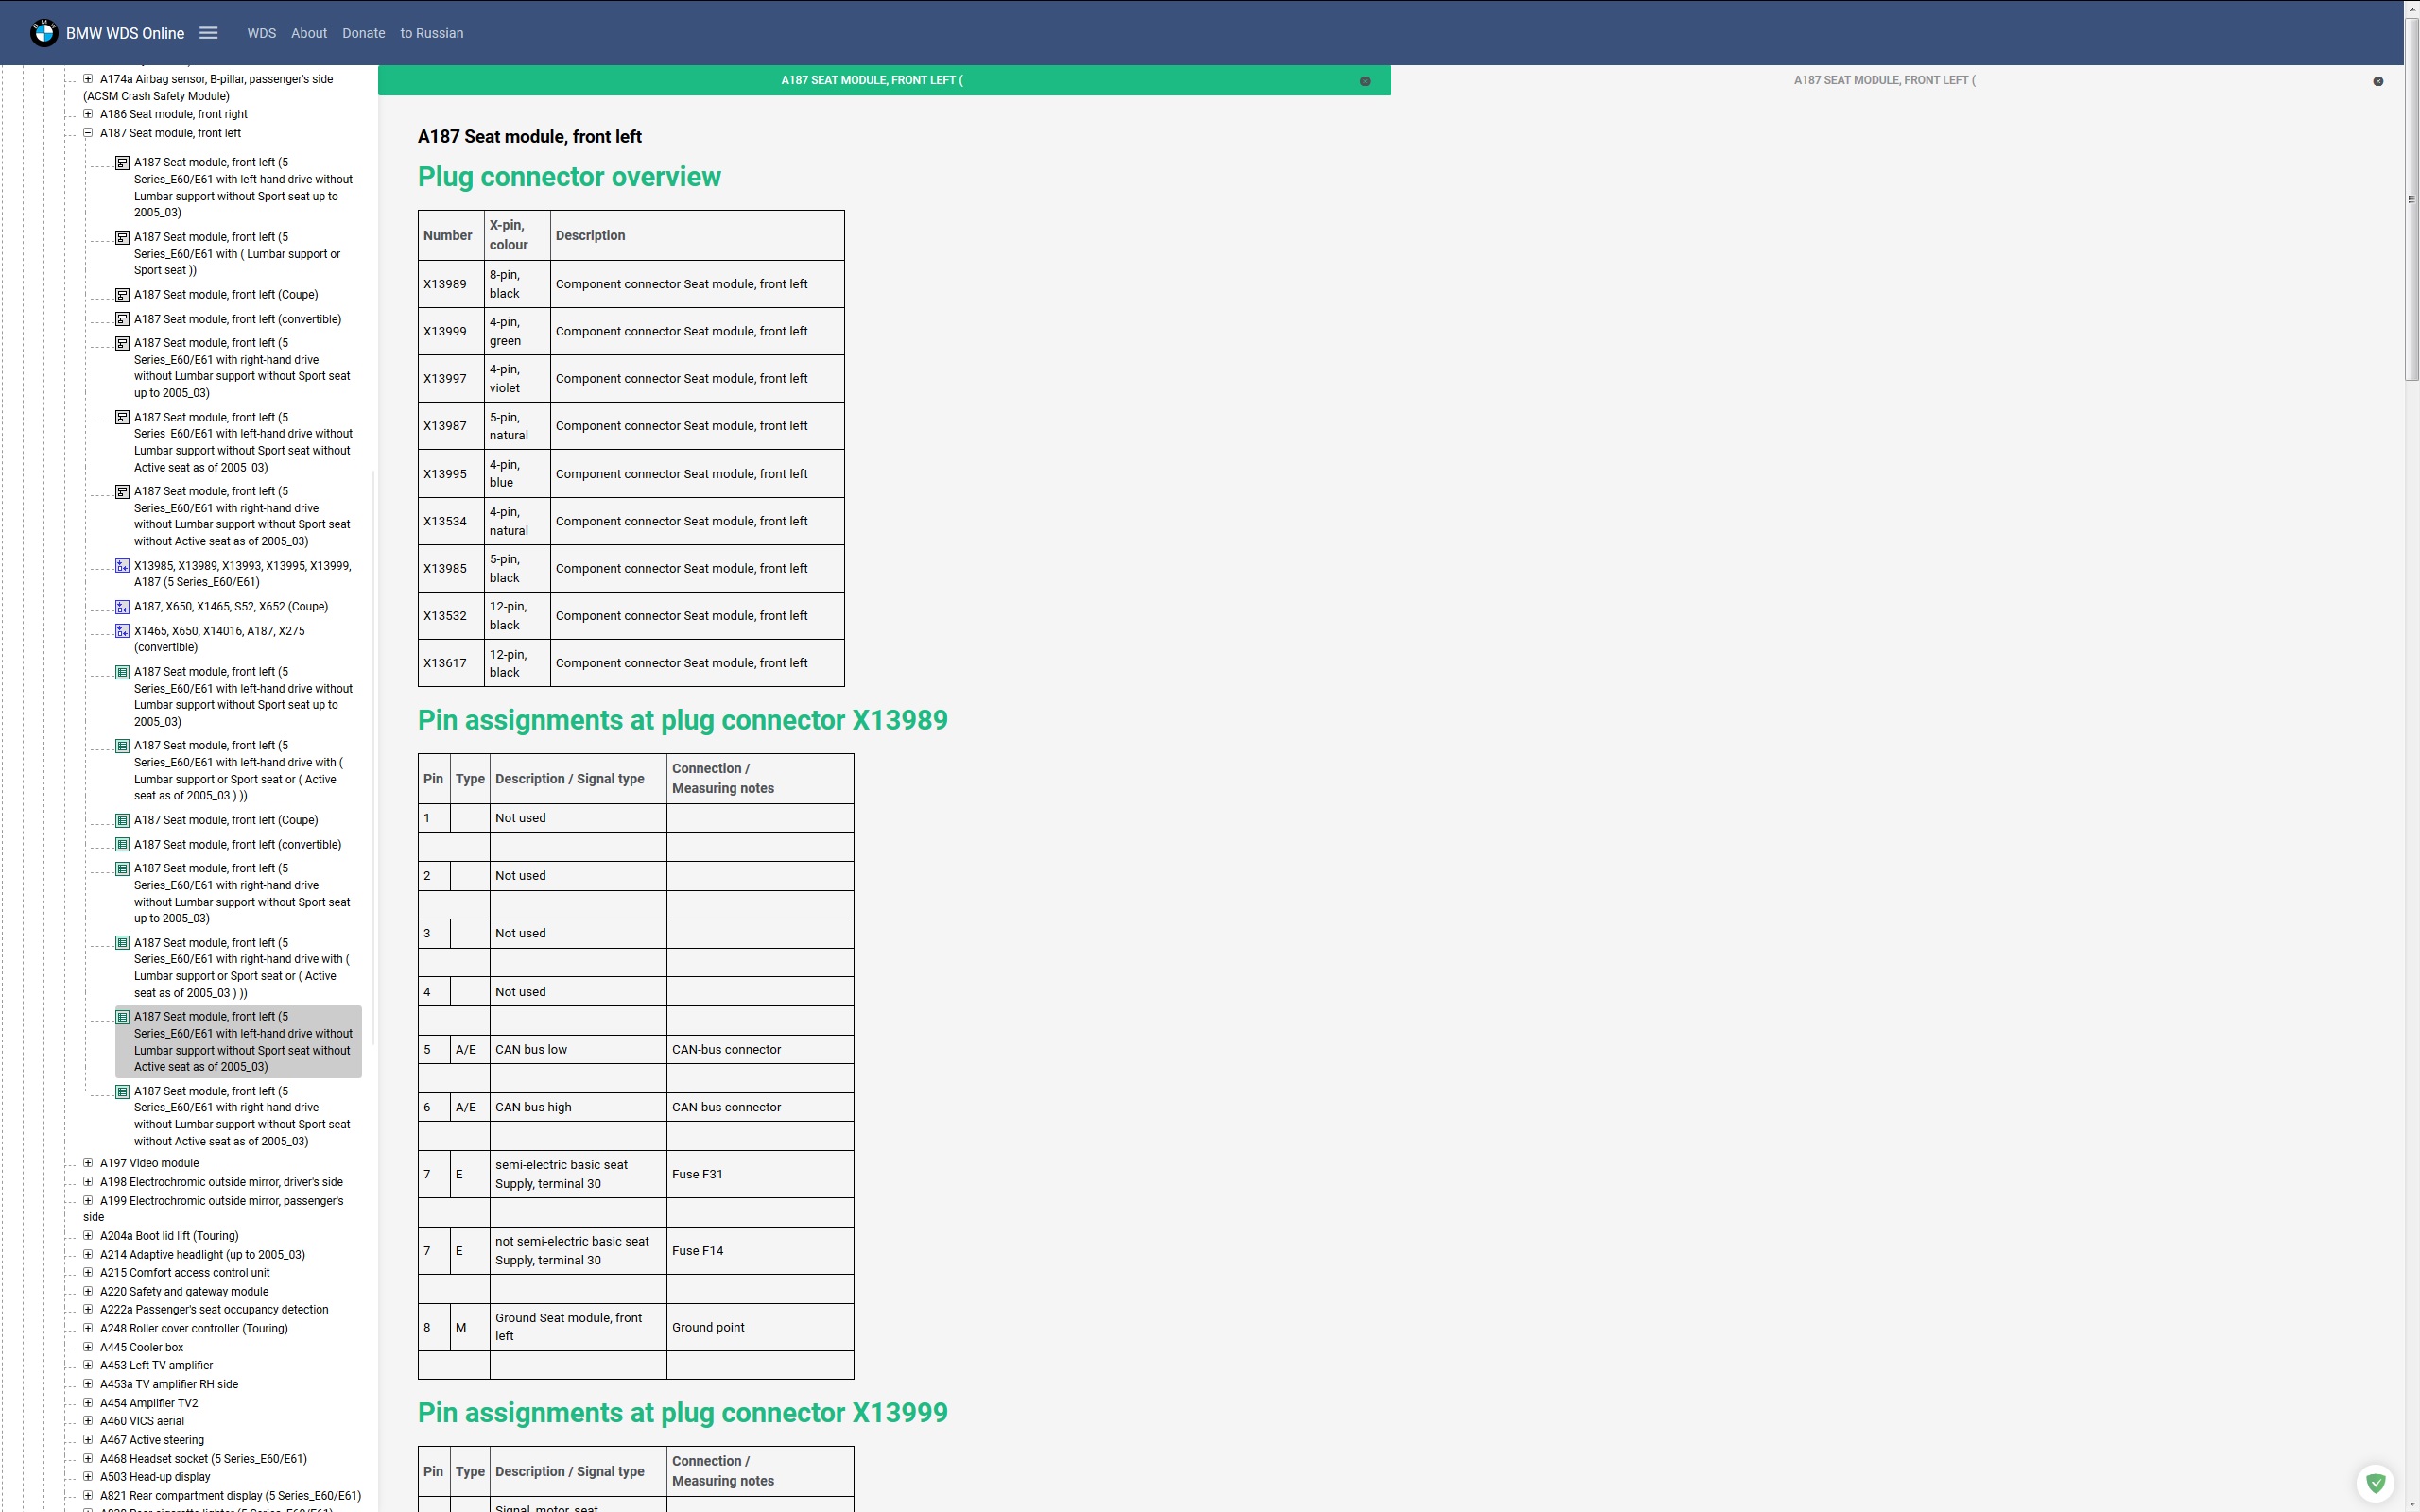
Task: Click the page vertical scrollbar thumb
Action: [x=2411, y=200]
